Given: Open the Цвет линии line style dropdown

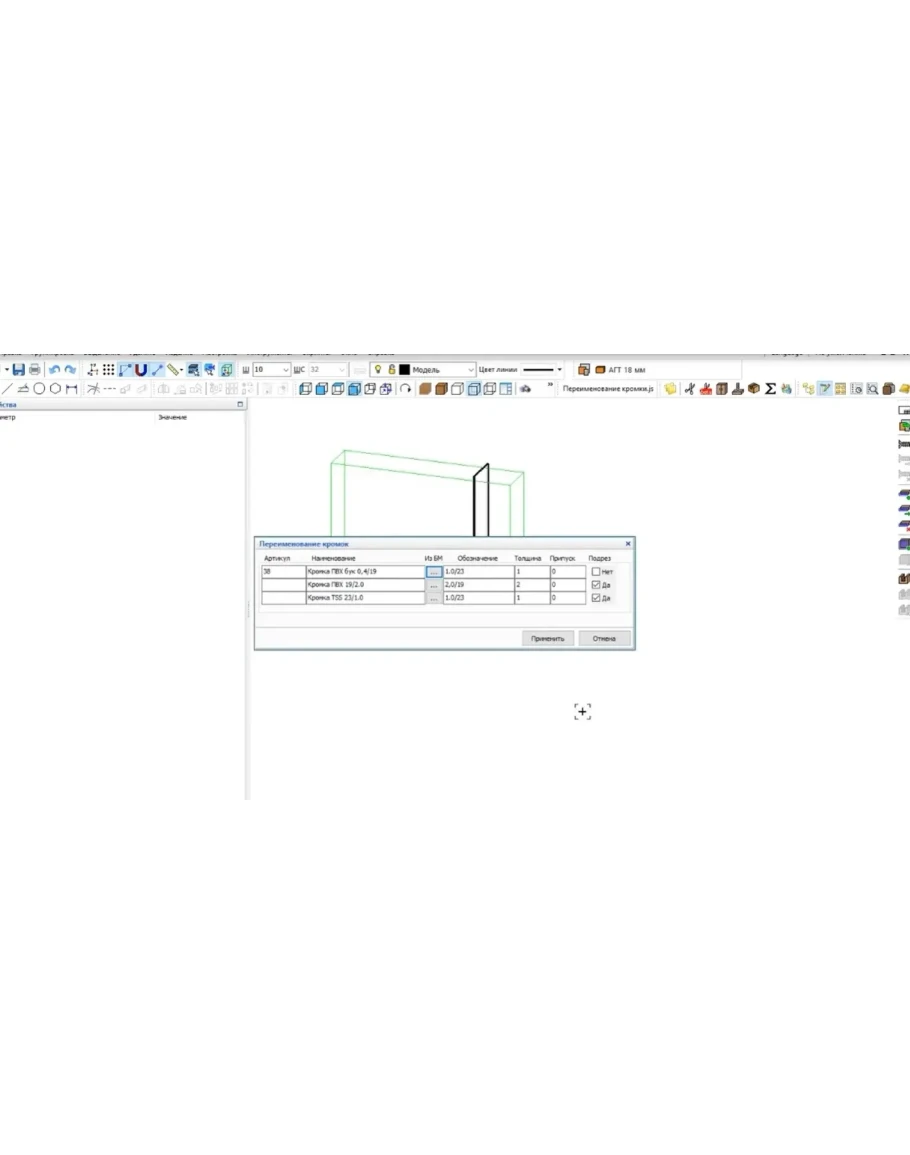Looking at the screenshot, I should click(x=559, y=370).
